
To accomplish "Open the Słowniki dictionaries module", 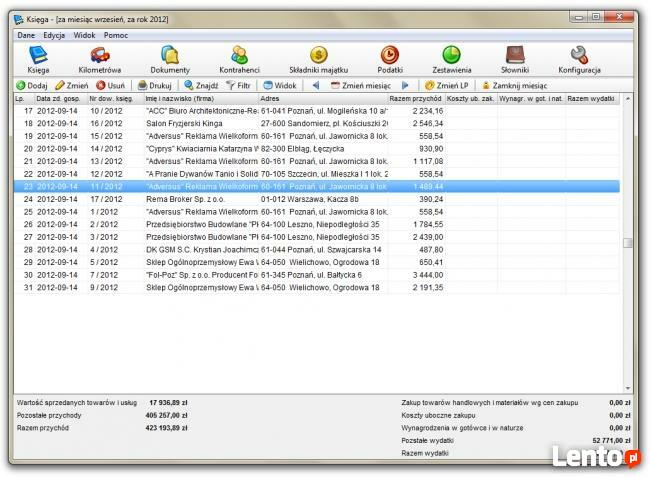I will click(515, 59).
